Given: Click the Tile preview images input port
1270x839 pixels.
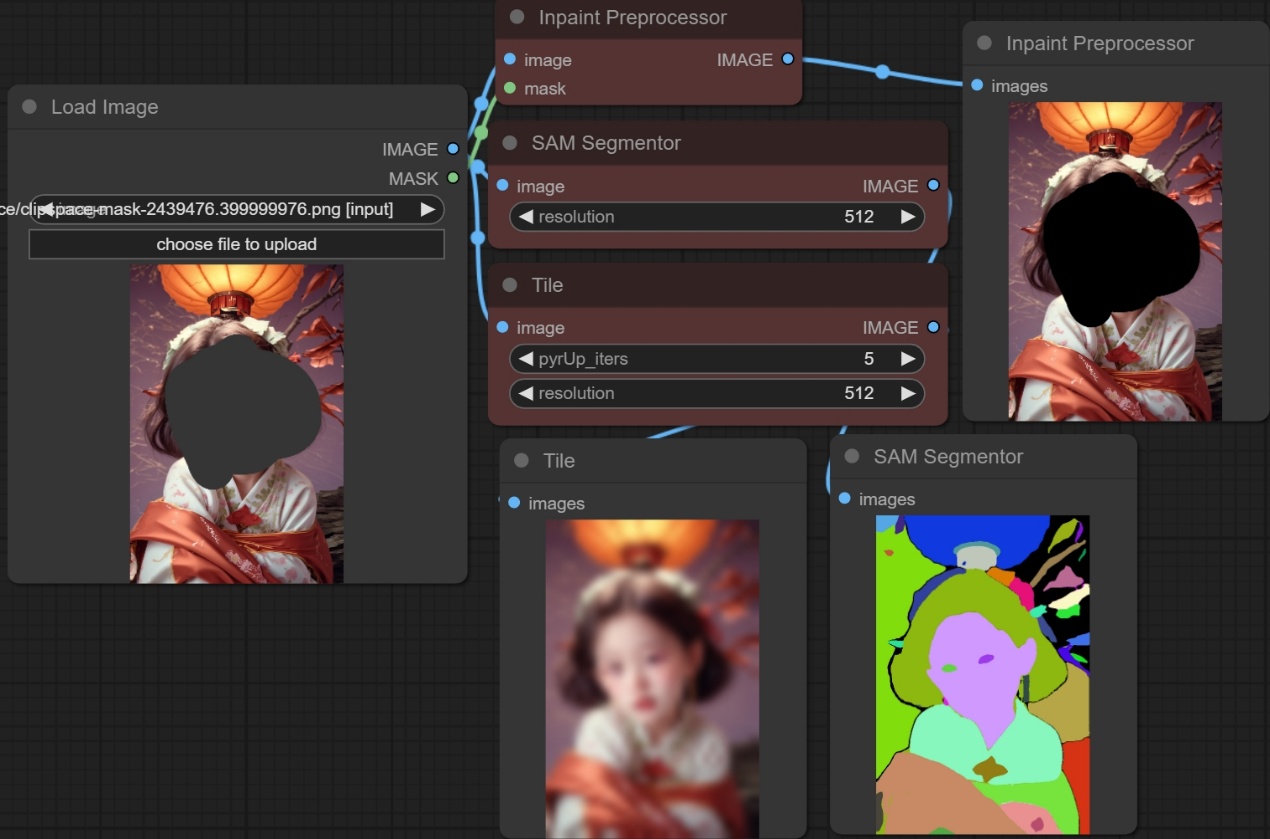Looking at the screenshot, I should [x=514, y=502].
